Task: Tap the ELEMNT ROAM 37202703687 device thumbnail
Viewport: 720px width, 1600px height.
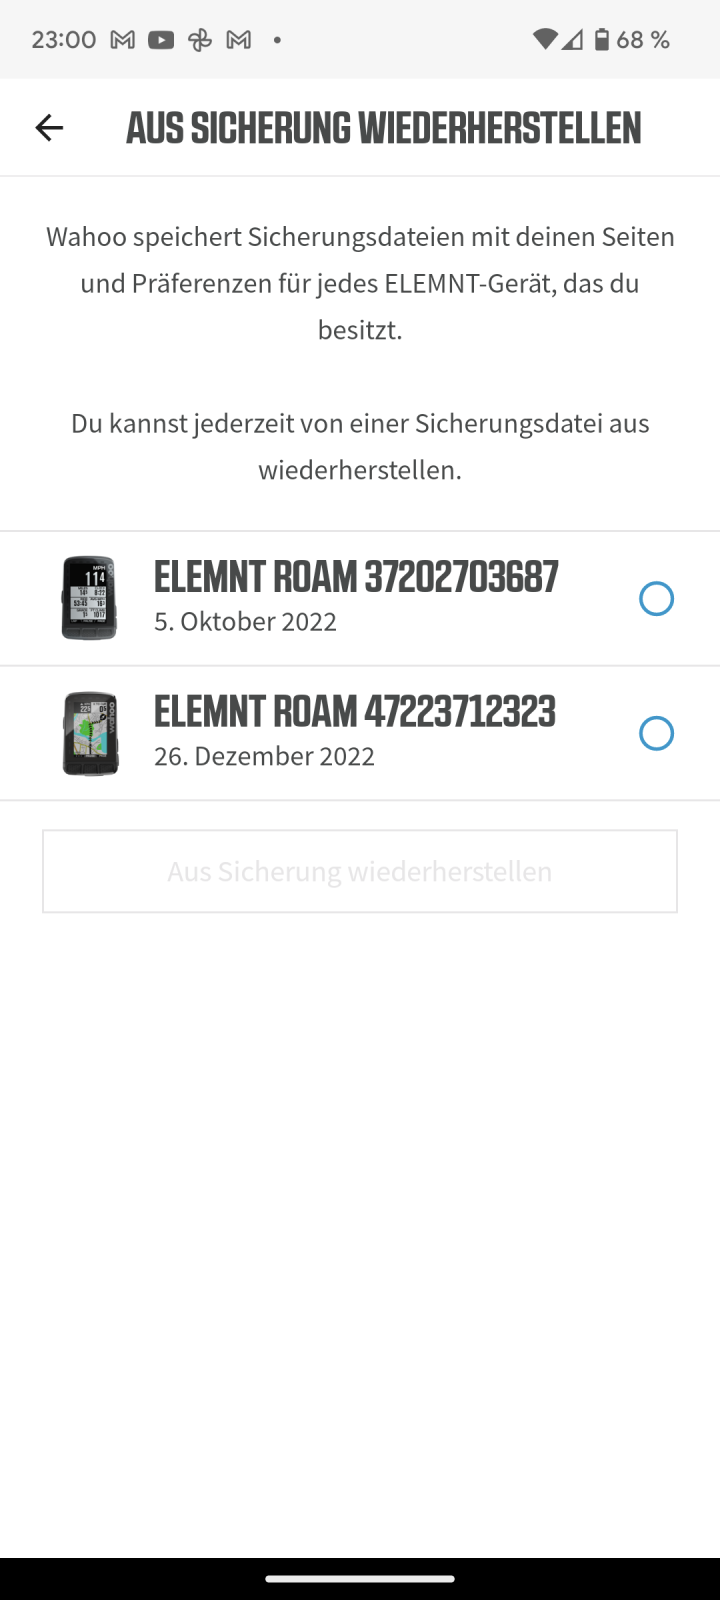Action: [89, 598]
